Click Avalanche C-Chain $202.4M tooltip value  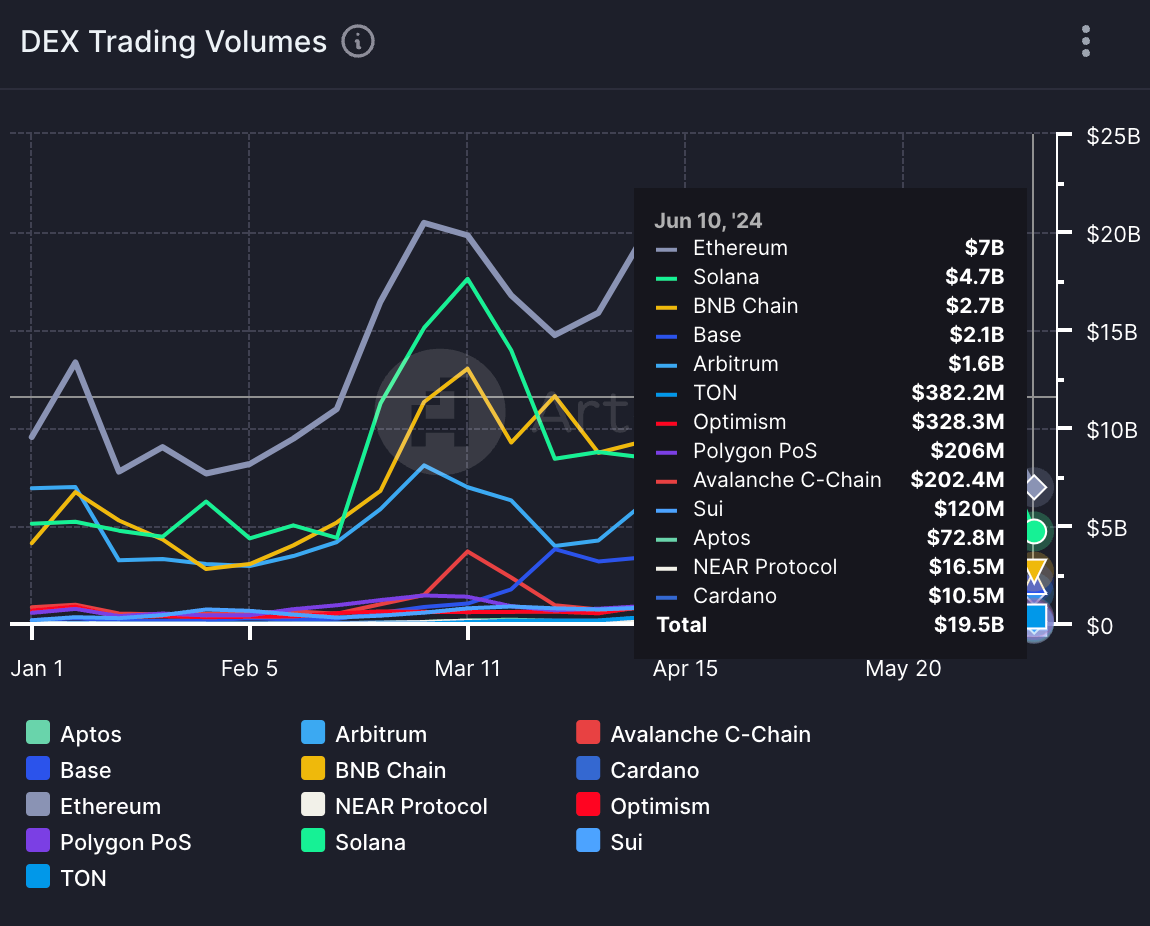click(957, 479)
